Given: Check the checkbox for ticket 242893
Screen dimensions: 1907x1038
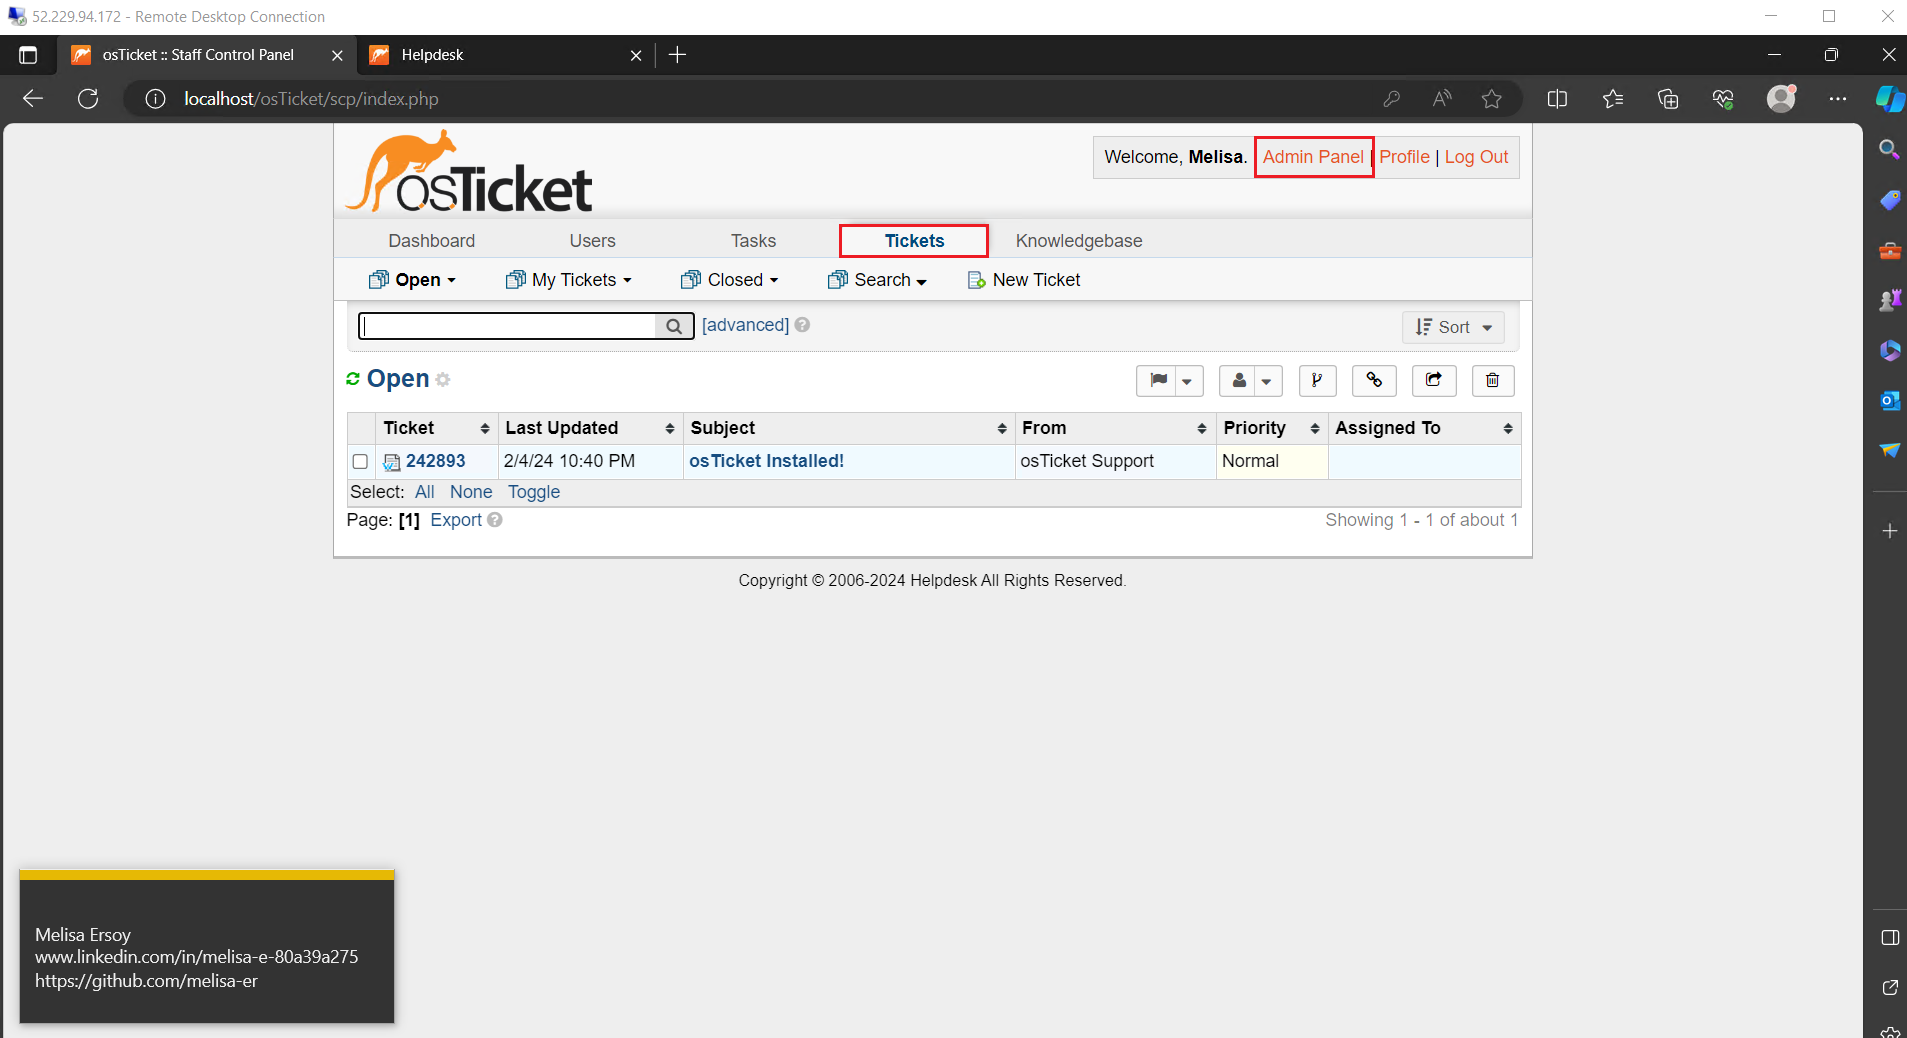Looking at the screenshot, I should [360, 462].
